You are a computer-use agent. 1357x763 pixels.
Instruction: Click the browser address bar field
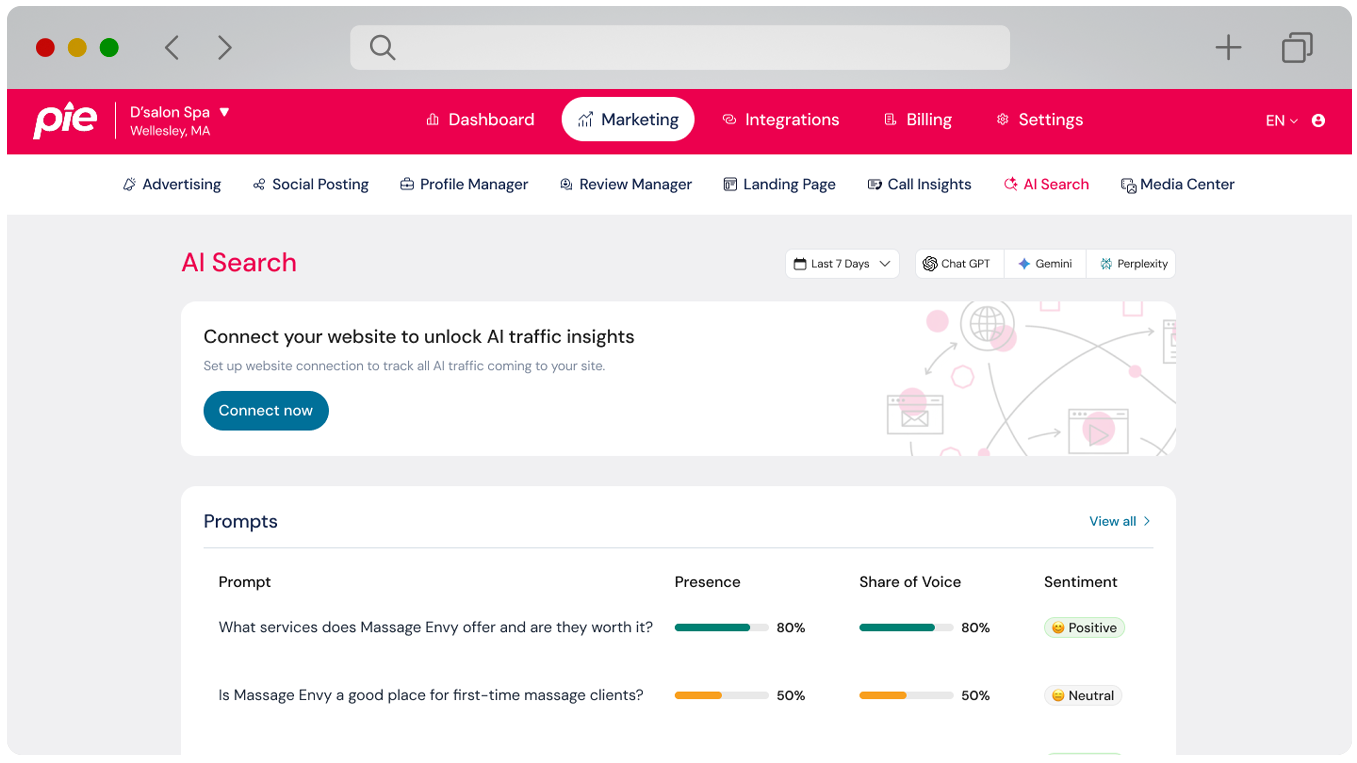(680, 47)
